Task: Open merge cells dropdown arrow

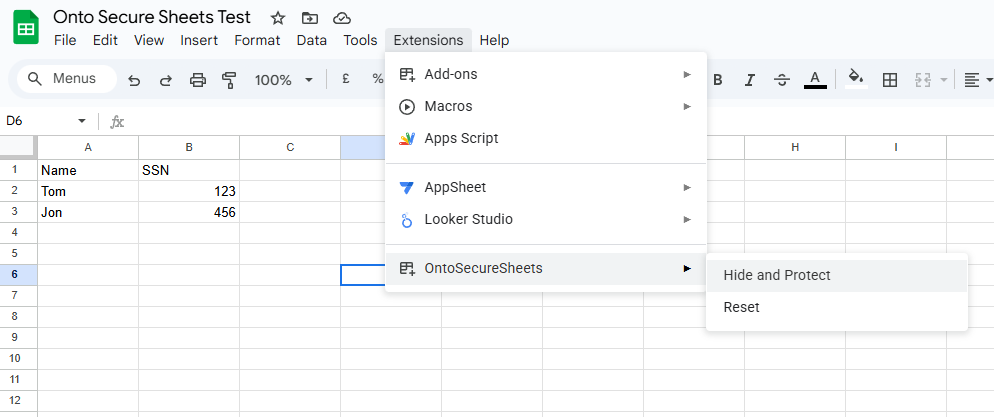Action: [943, 80]
